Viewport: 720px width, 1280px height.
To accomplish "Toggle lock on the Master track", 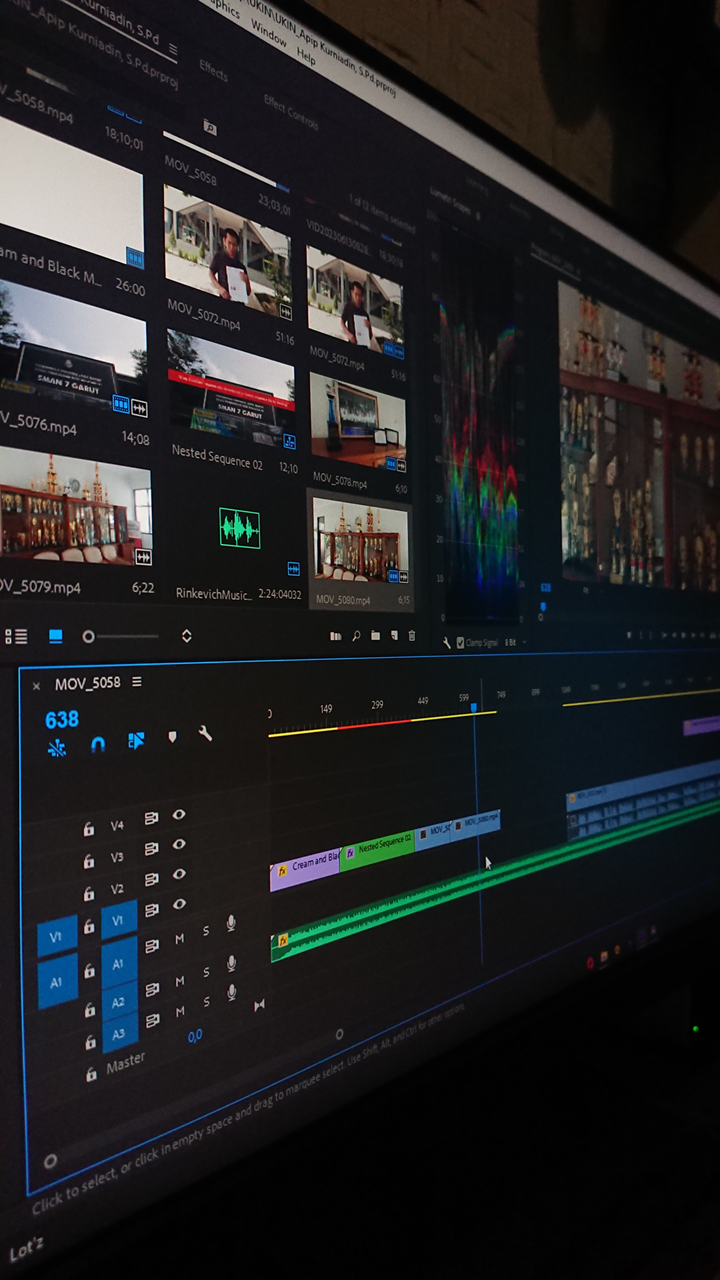I will pos(91,1074).
